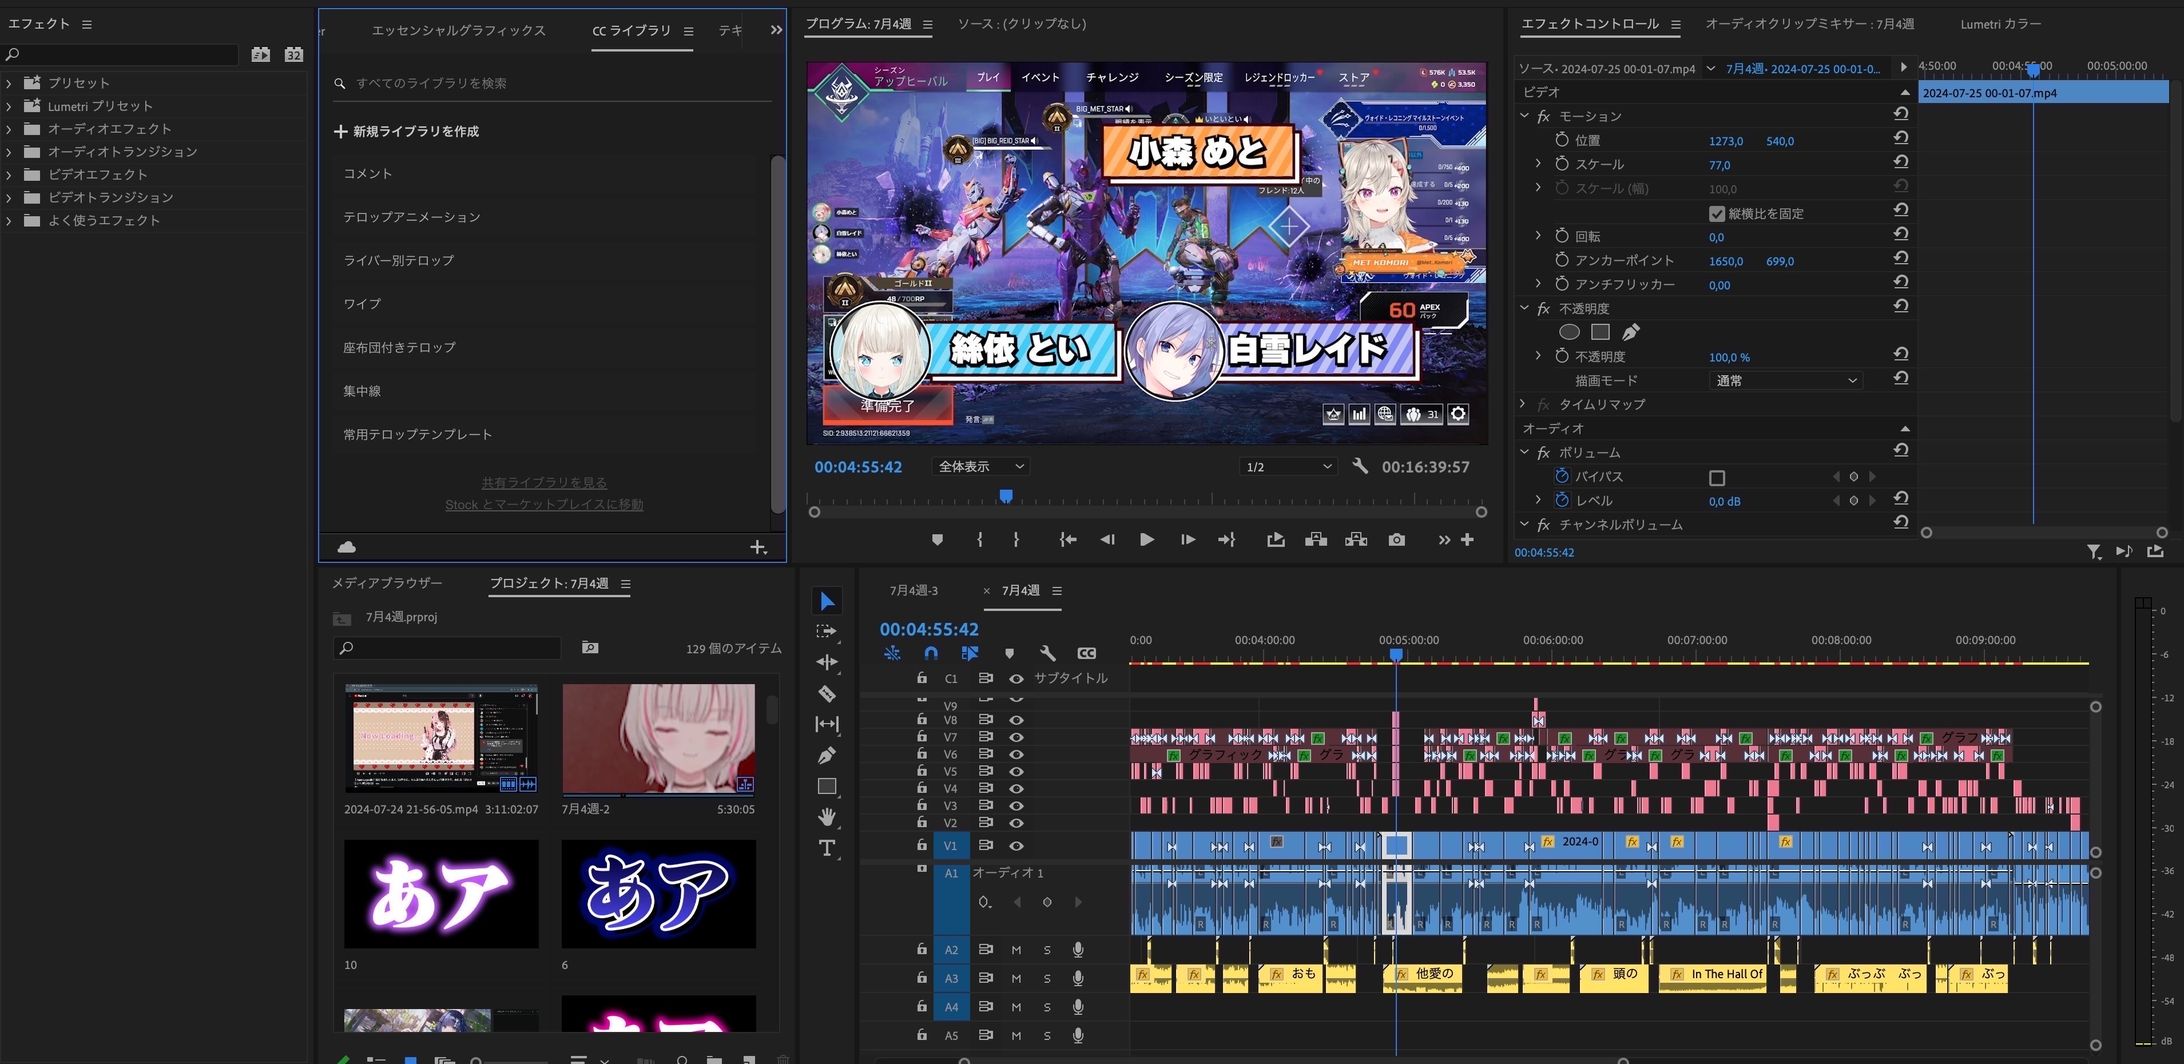Select the Track Select Forward tool
2184x1064 pixels.
[x=827, y=631]
